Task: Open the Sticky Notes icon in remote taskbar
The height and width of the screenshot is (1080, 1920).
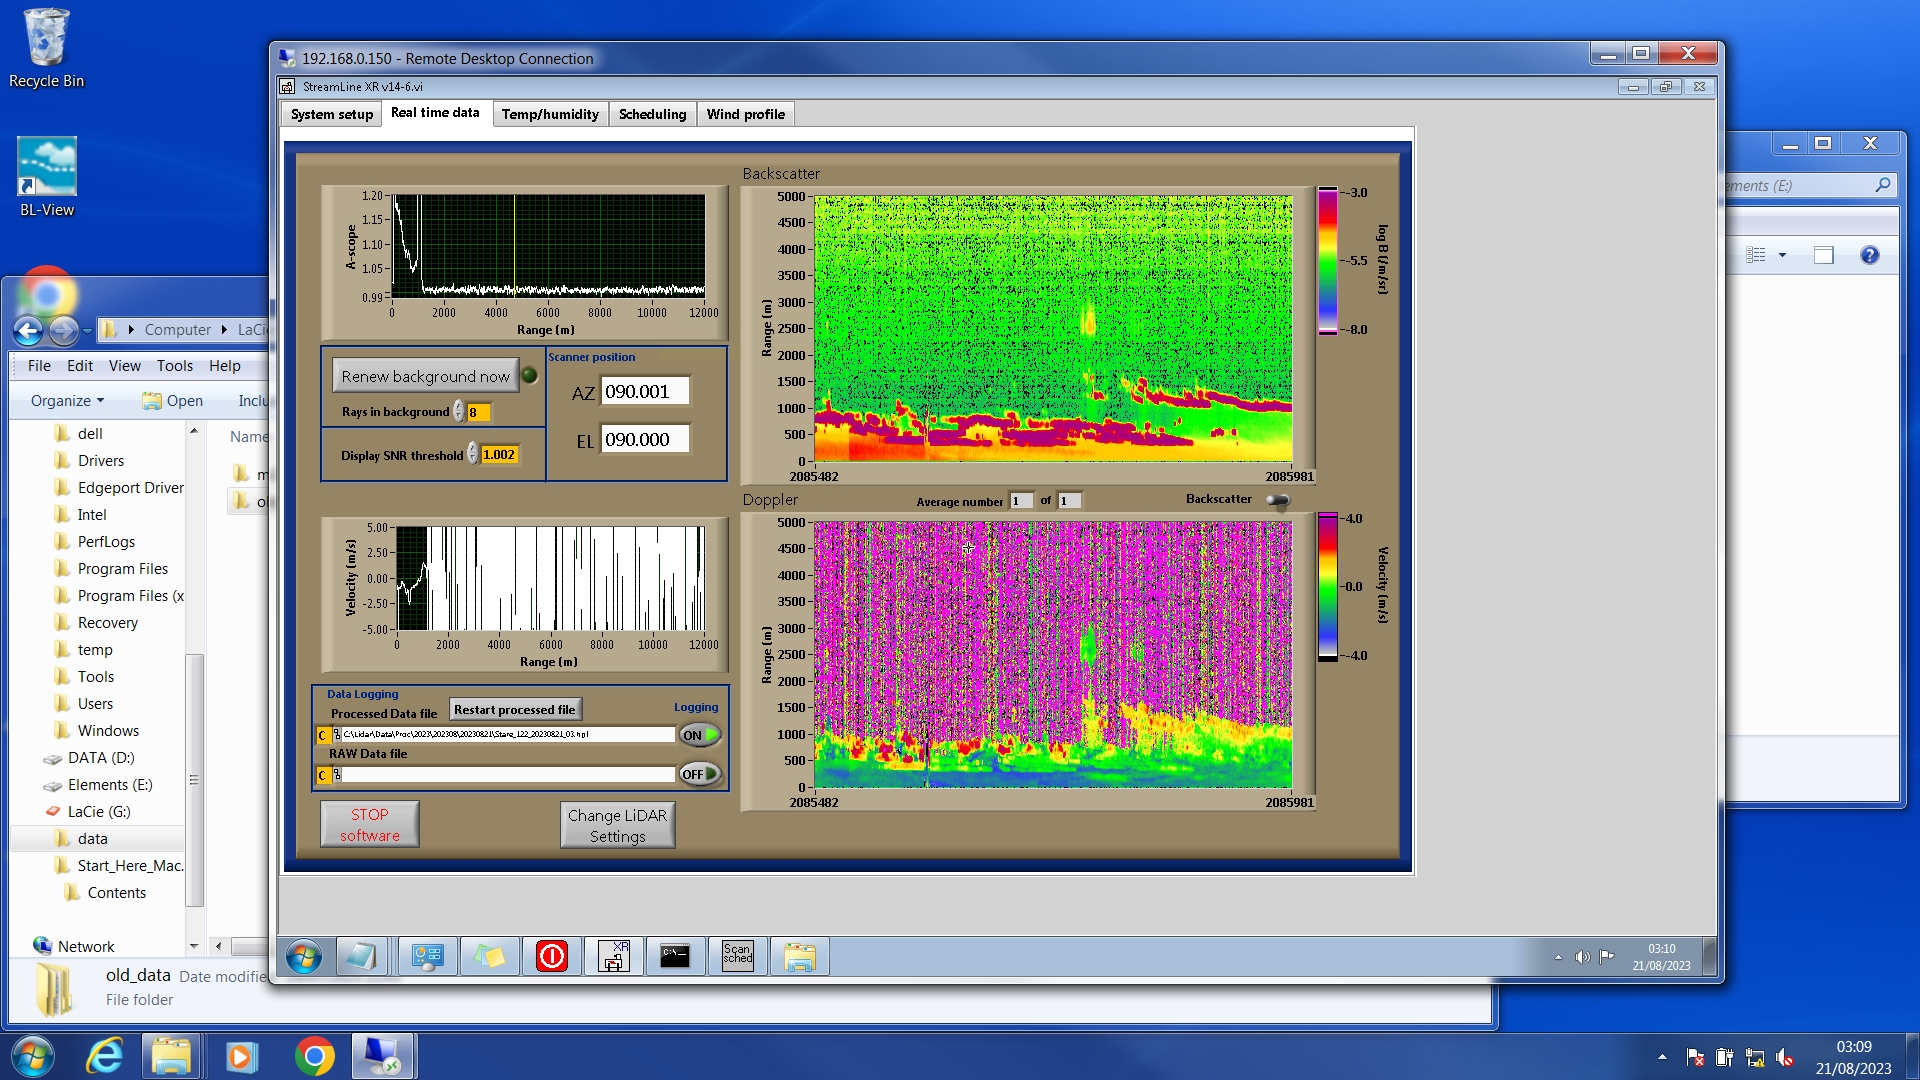Action: point(489,956)
